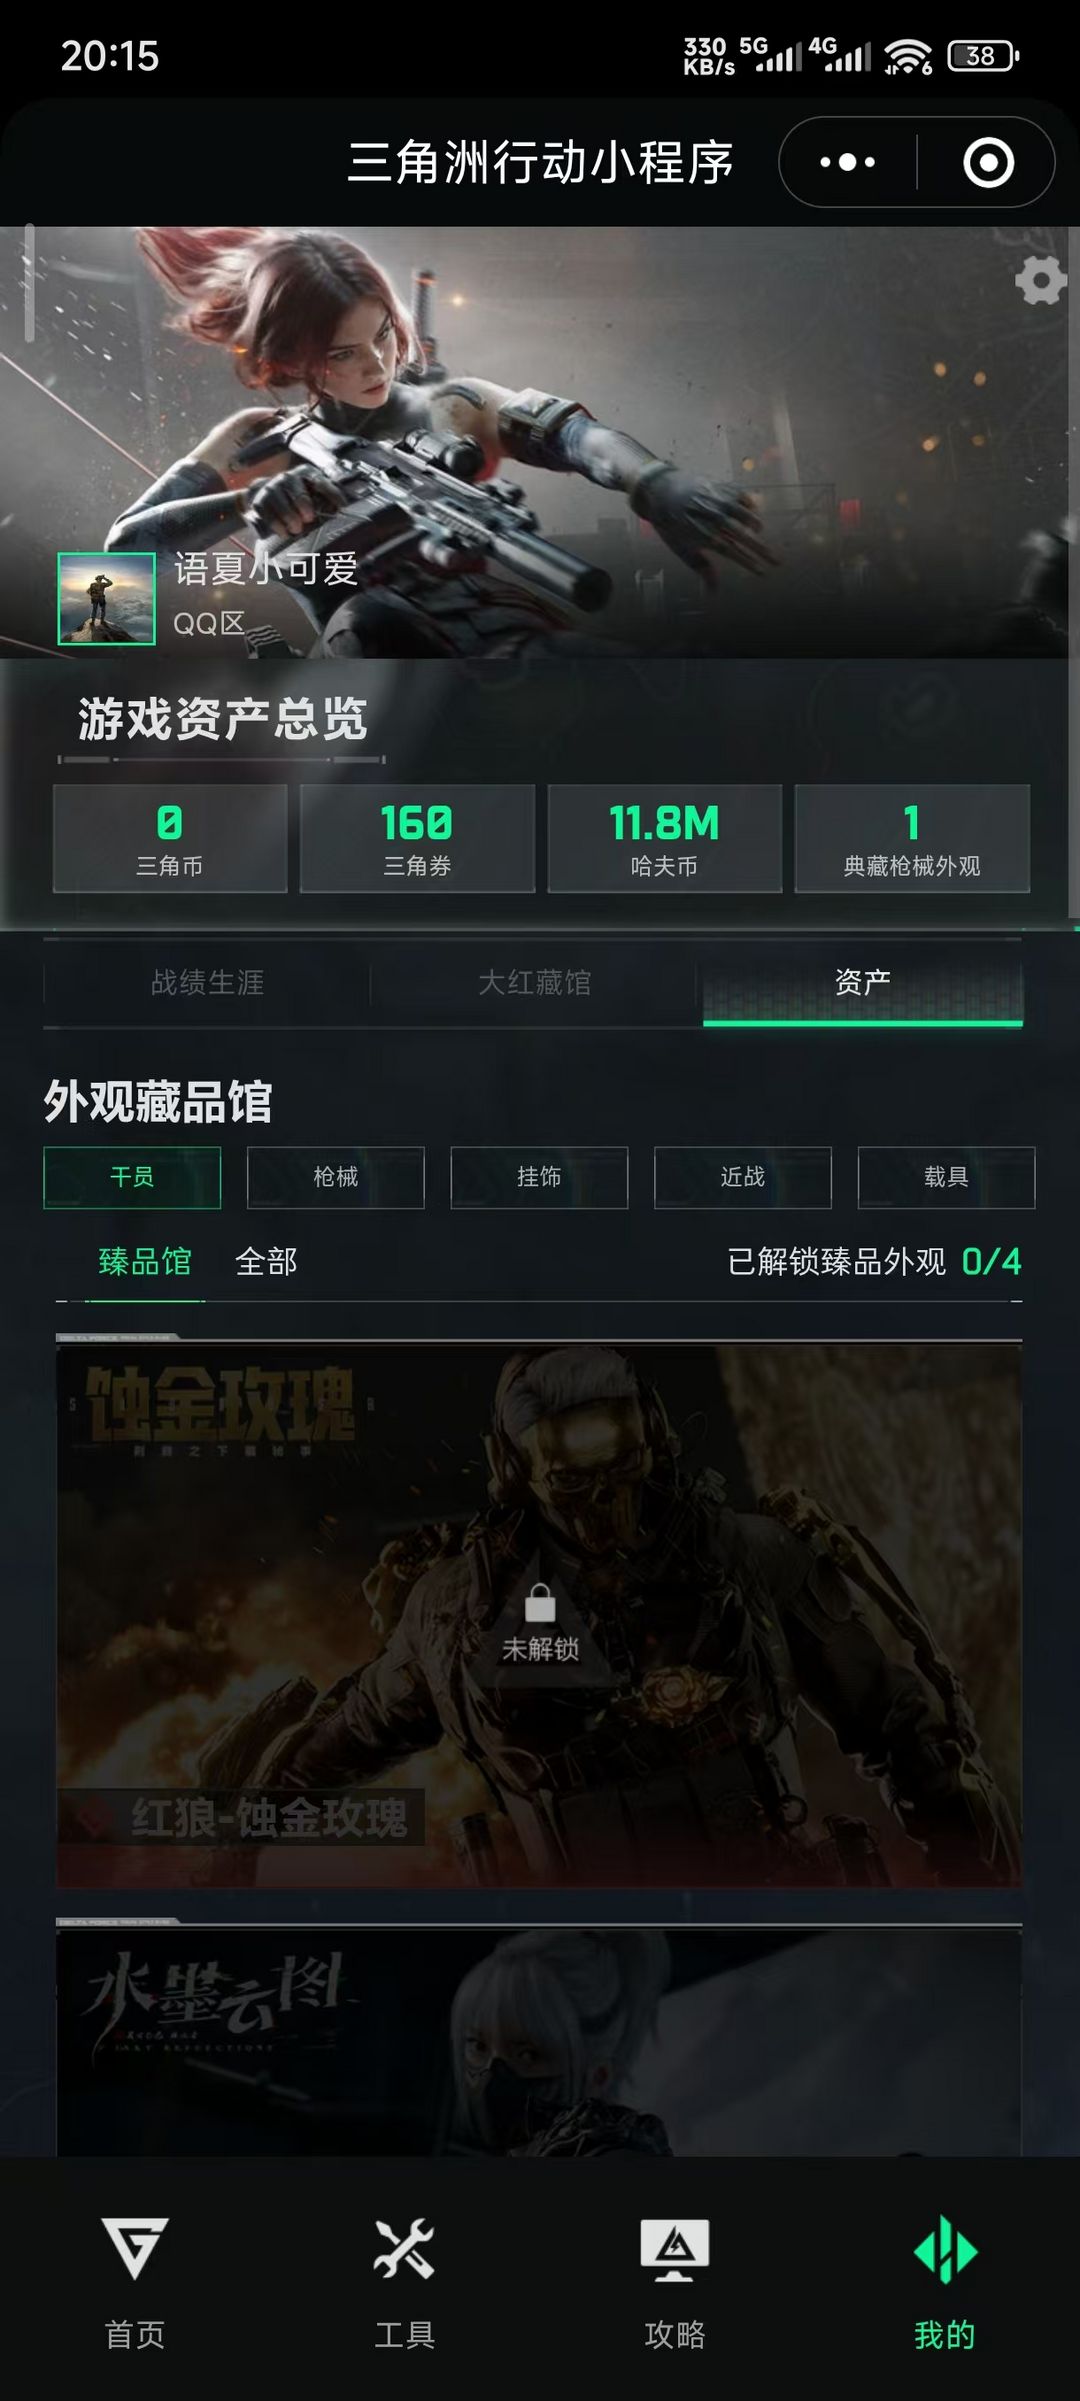The image size is (1080, 2401).
Task: Close mini program via circle target icon
Action: coord(988,162)
